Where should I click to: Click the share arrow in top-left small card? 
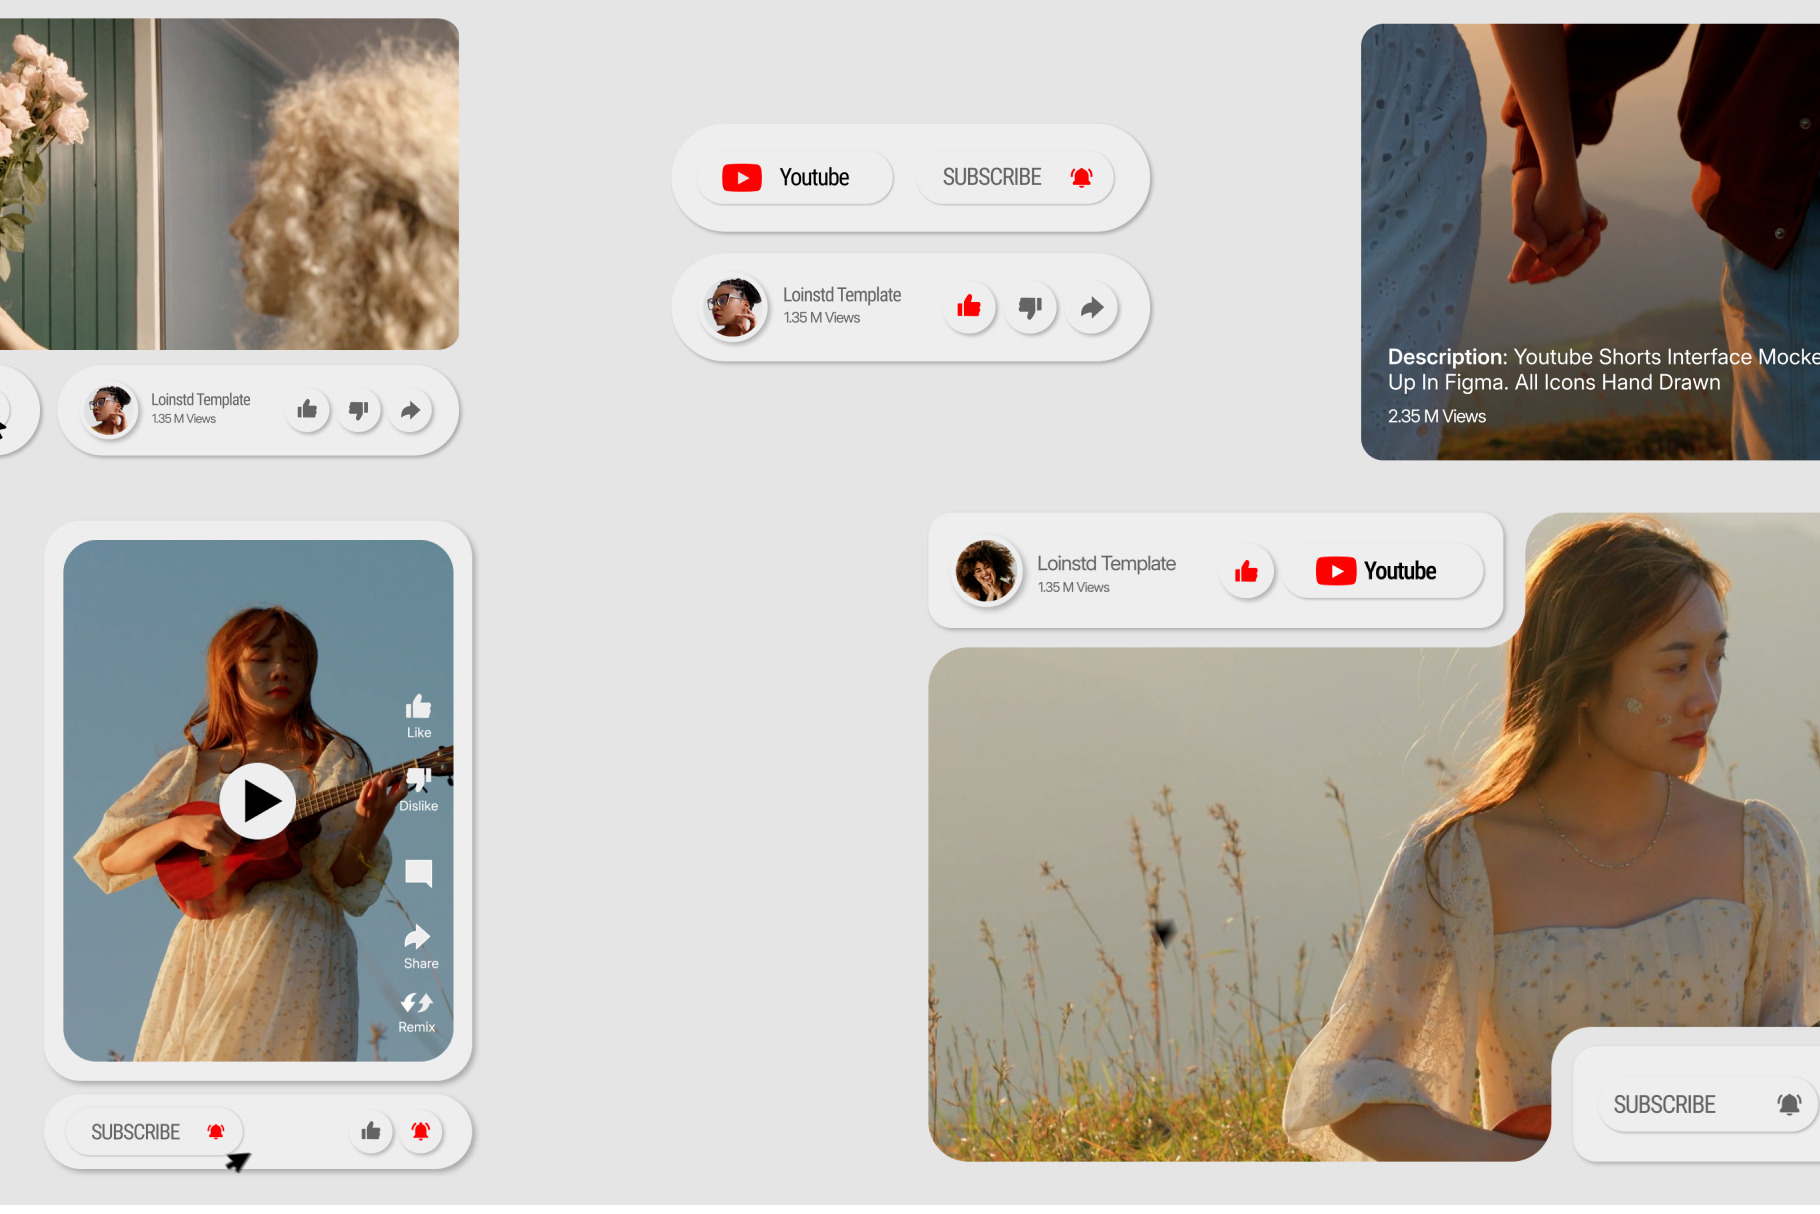point(410,410)
